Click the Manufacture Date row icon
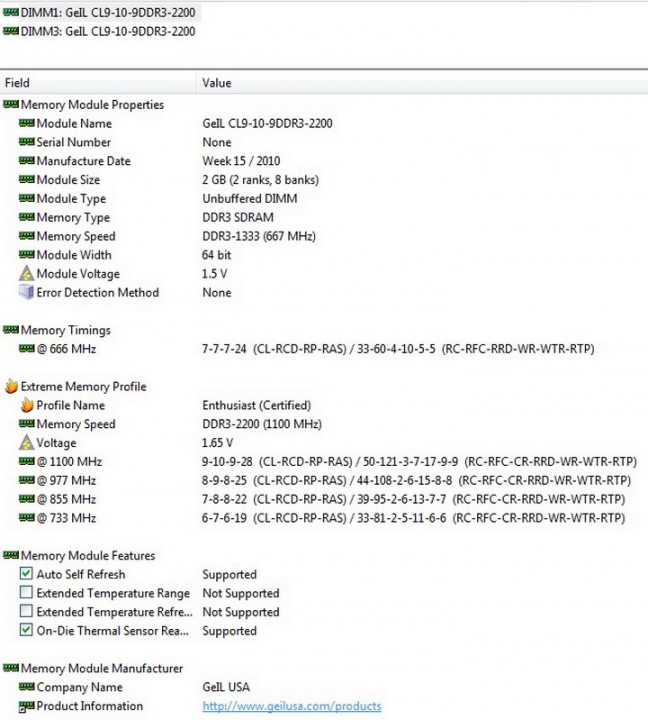Screen dimensions: 648x720 (x=27, y=161)
